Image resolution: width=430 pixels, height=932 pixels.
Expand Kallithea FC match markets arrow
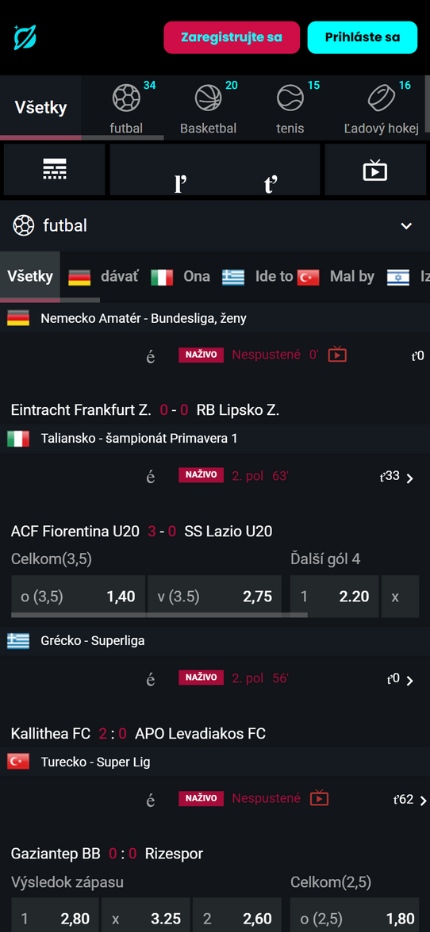point(410,681)
